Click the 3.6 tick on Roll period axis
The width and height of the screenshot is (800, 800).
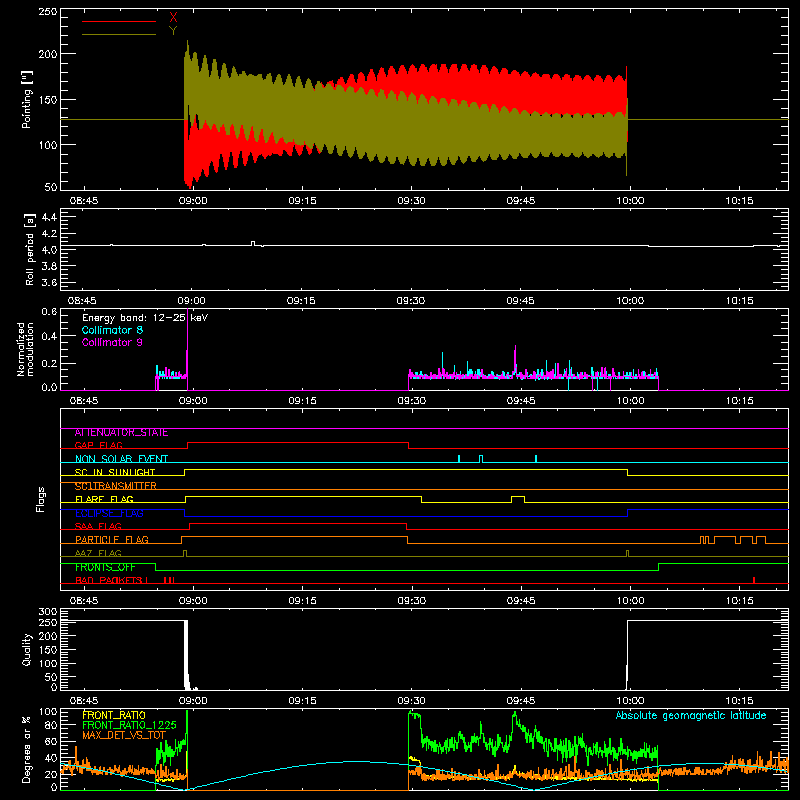point(49,282)
